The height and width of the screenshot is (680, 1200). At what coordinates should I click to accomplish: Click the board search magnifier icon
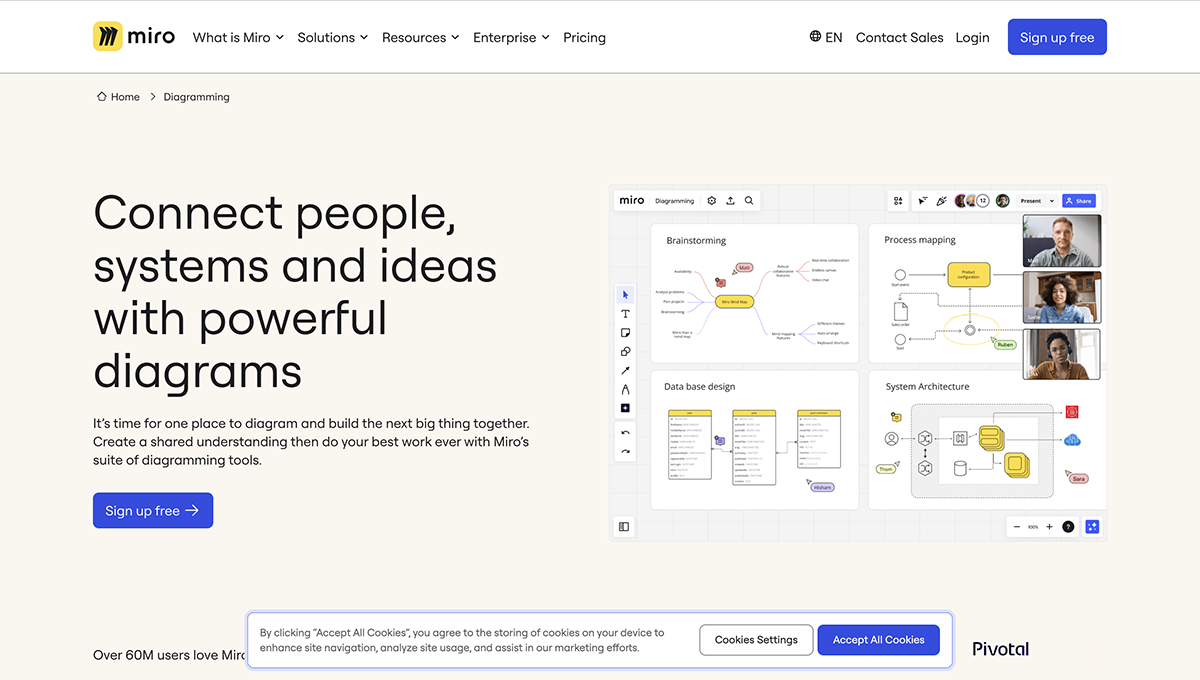[x=749, y=201]
